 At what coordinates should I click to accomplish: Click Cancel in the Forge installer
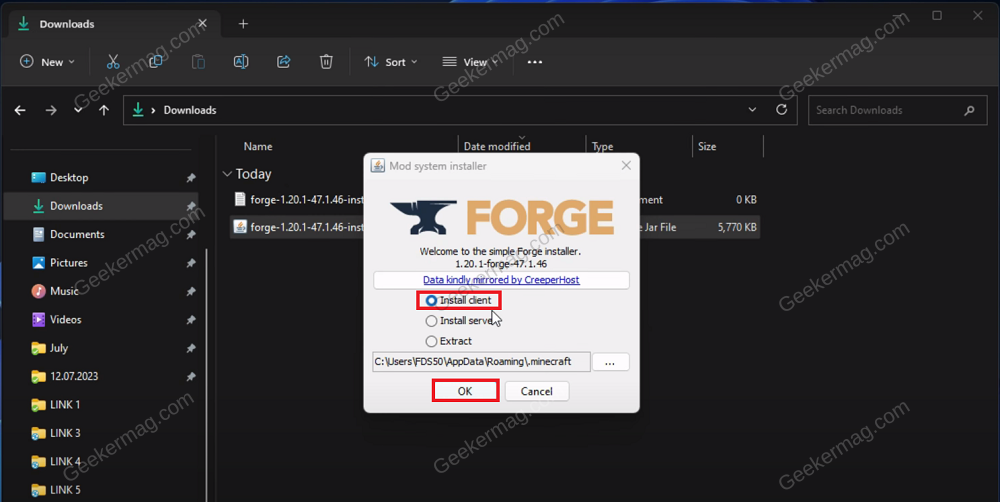pyautogui.click(x=536, y=391)
